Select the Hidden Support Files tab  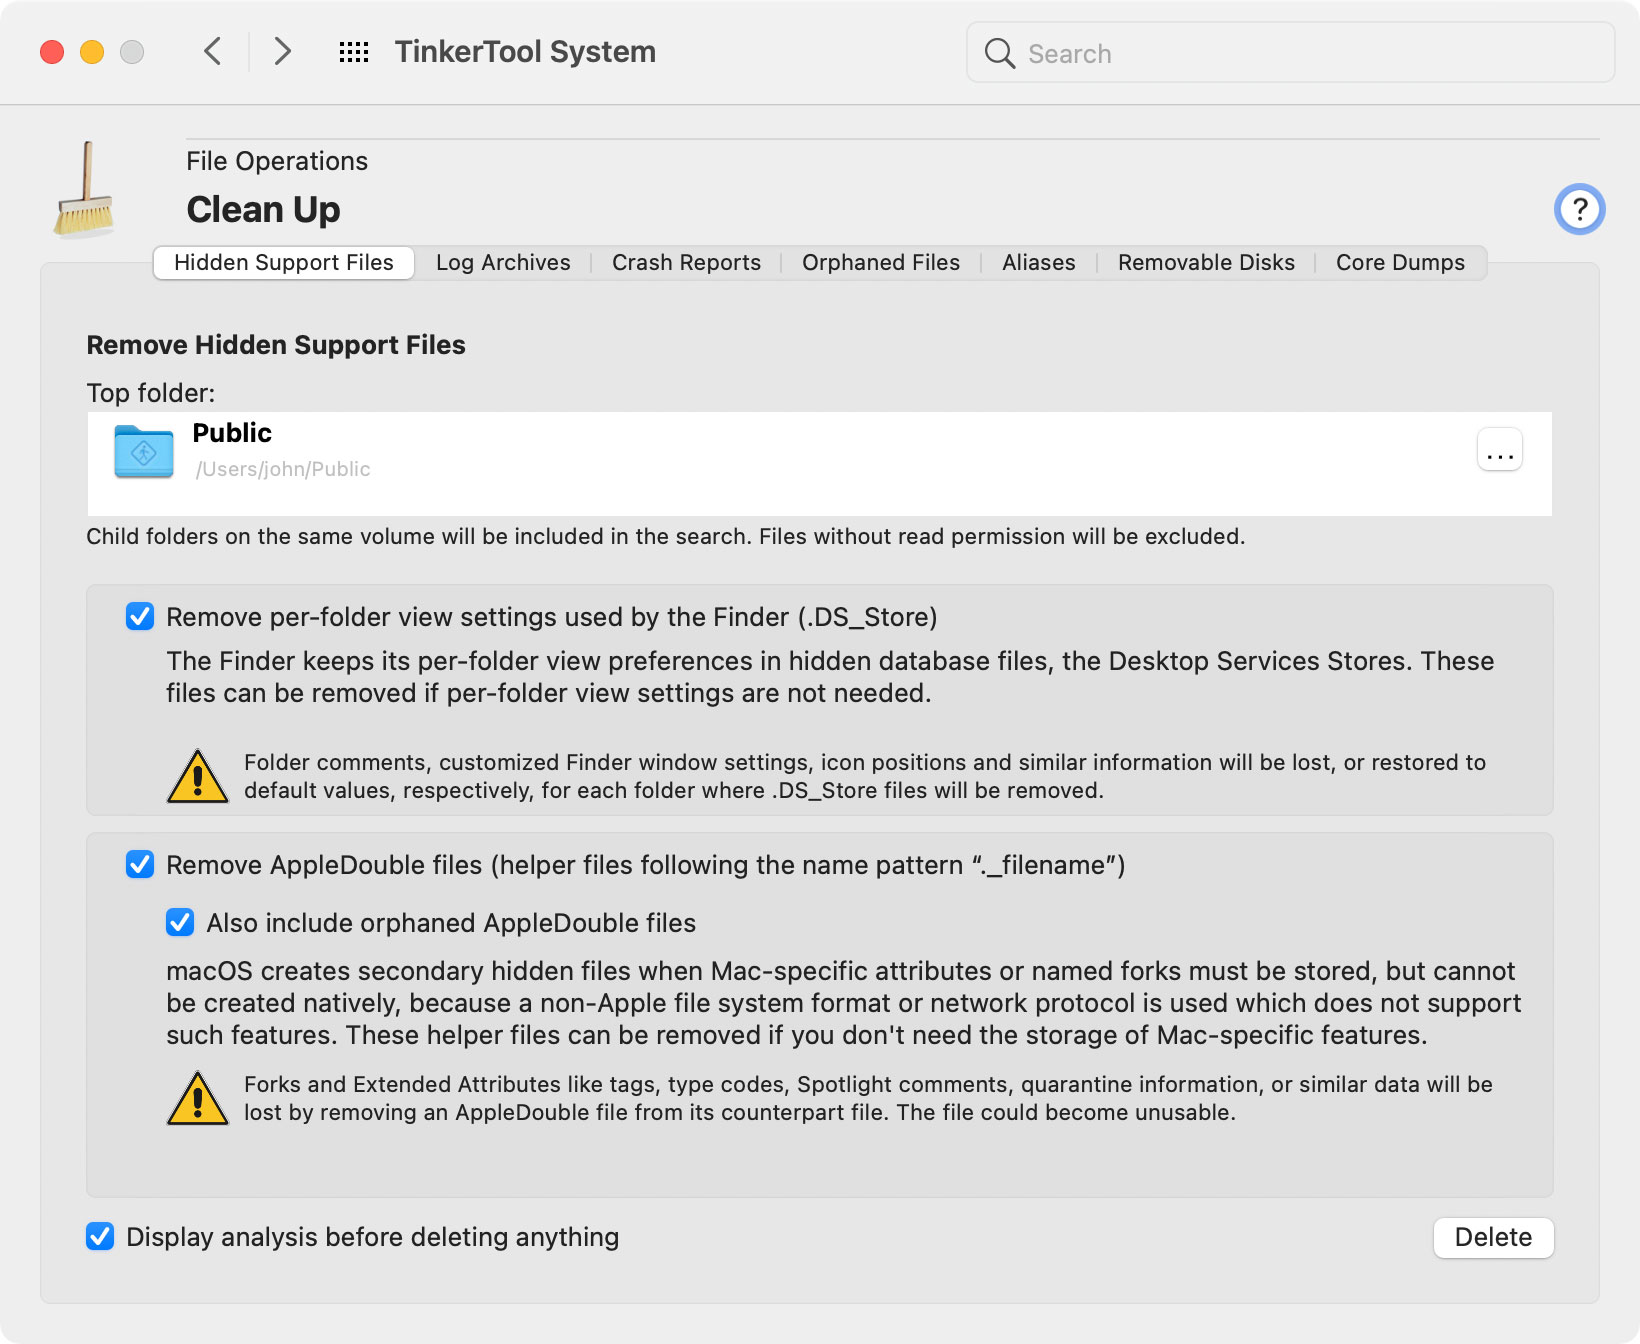[284, 263]
